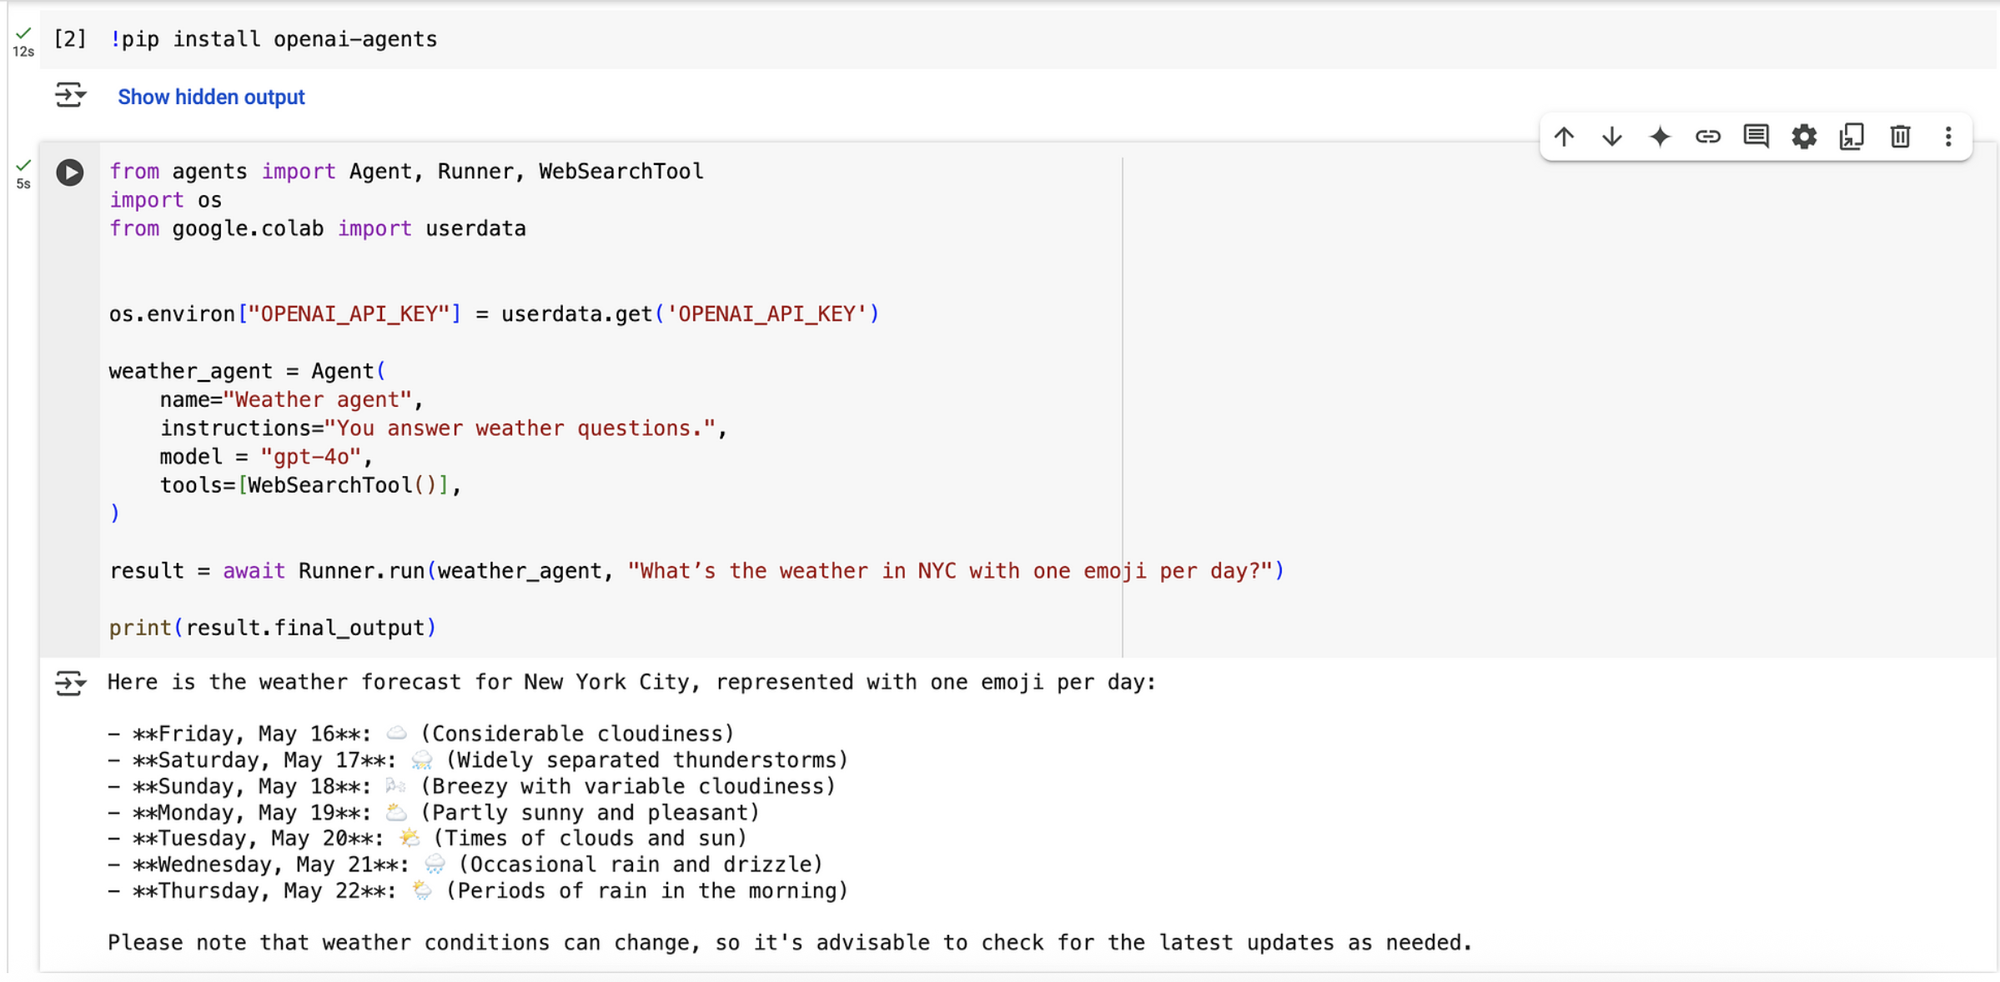This screenshot has width=2000, height=982.
Task: Click the green checkmark of pip cell
Action: [23, 33]
